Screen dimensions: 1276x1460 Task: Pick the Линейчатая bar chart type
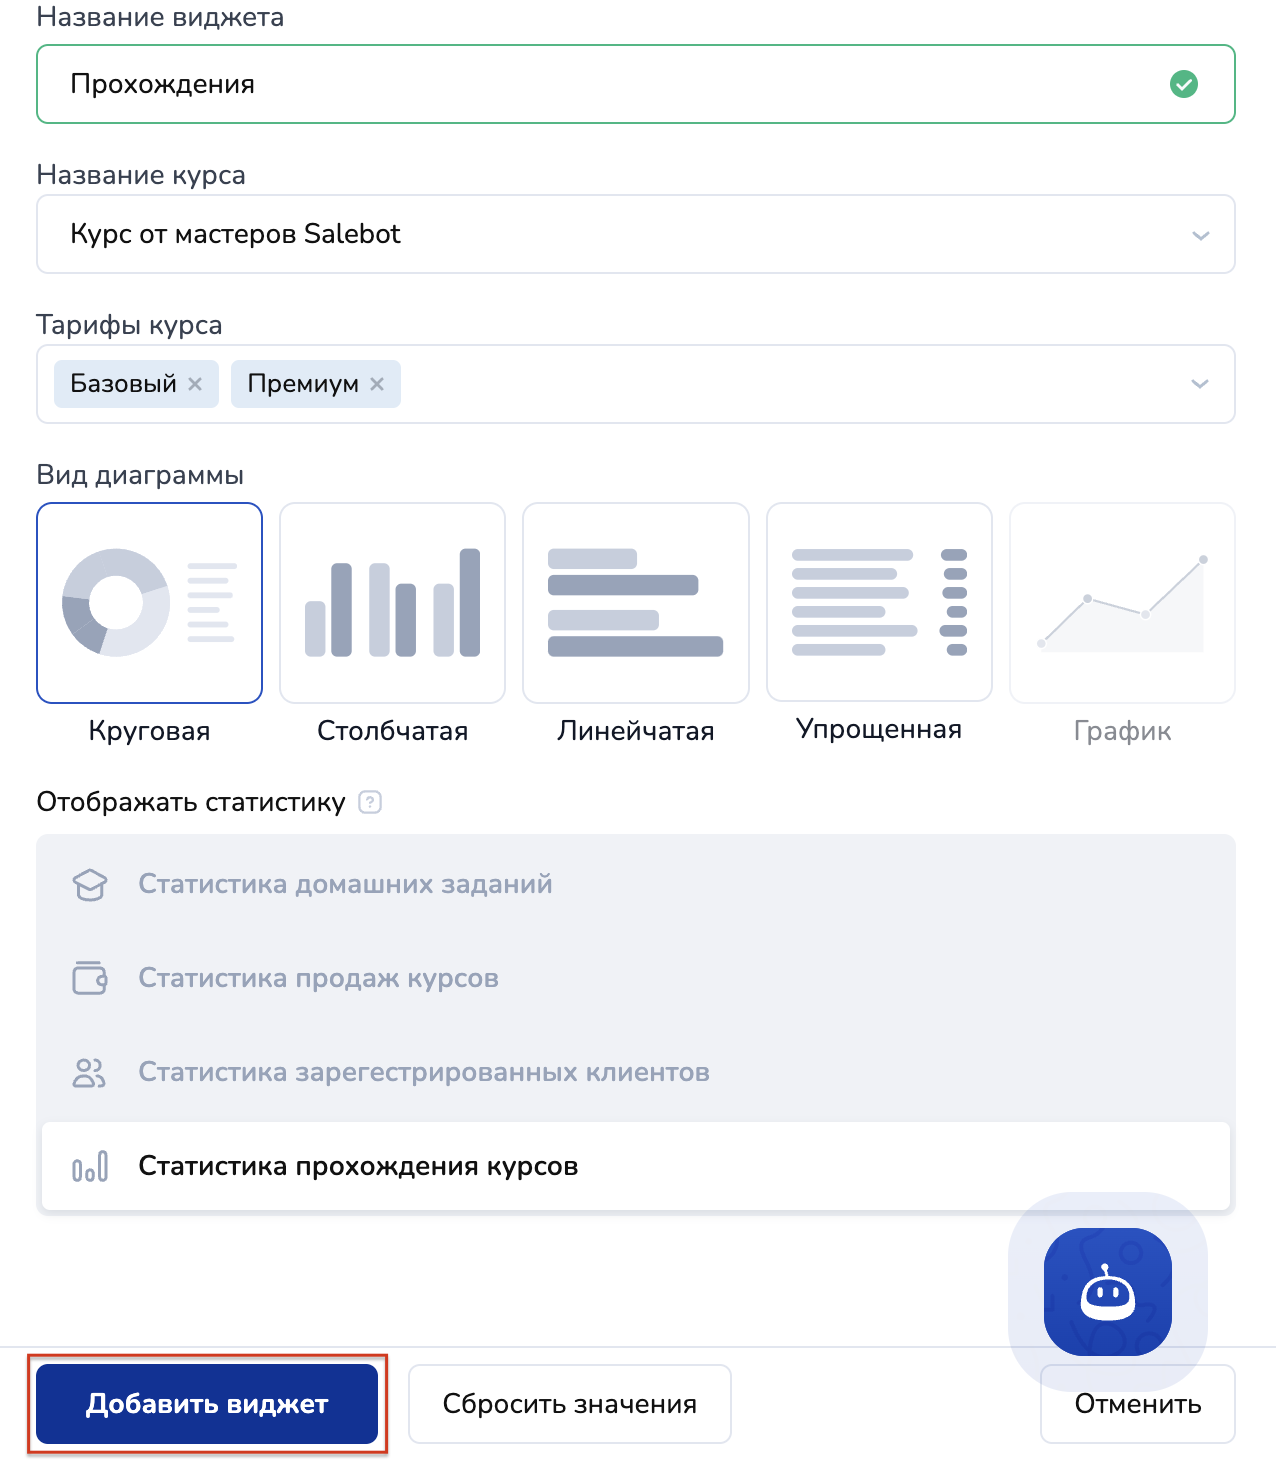click(635, 603)
